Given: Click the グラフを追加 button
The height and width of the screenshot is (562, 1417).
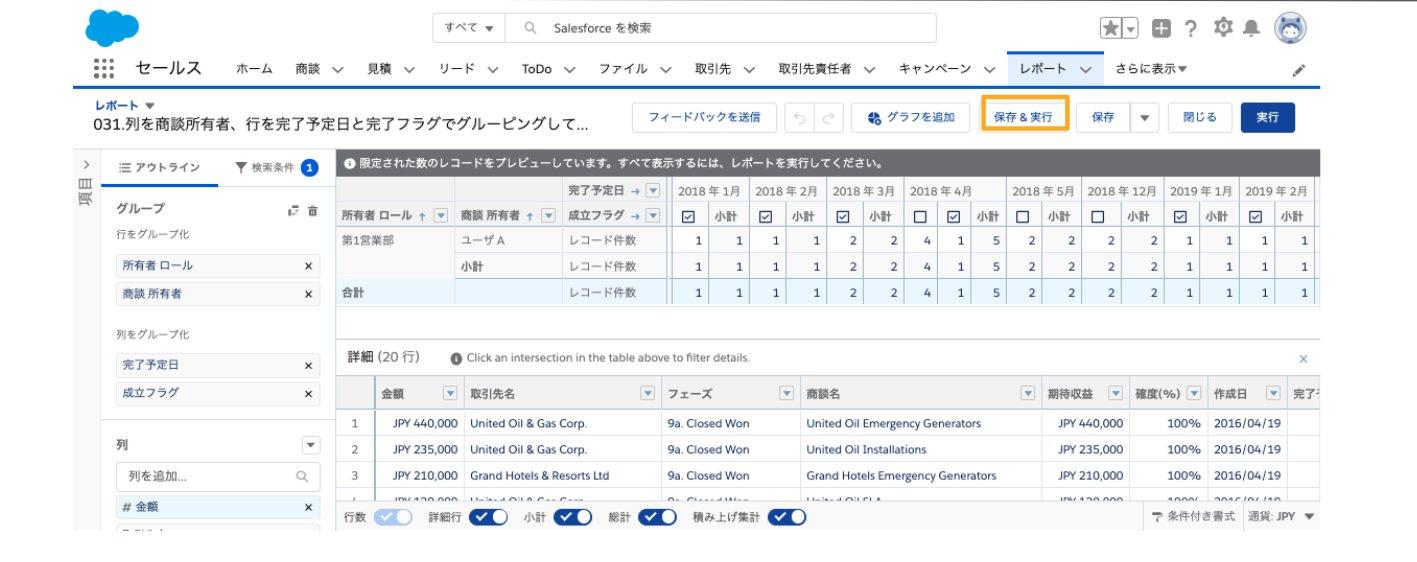Looking at the screenshot, I should 911,117.
